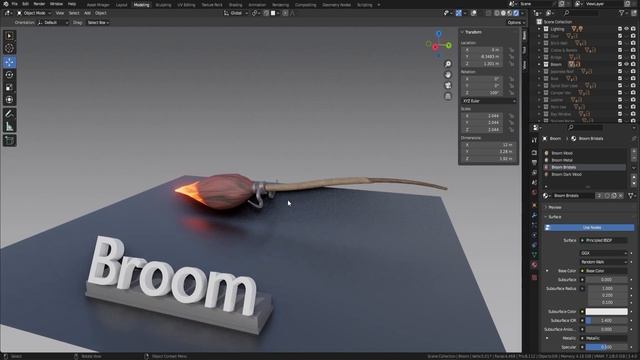This screenshot has width=640, height=360.
Task: Open the Modifier wrench properties tab
Action: coord(534,215)
